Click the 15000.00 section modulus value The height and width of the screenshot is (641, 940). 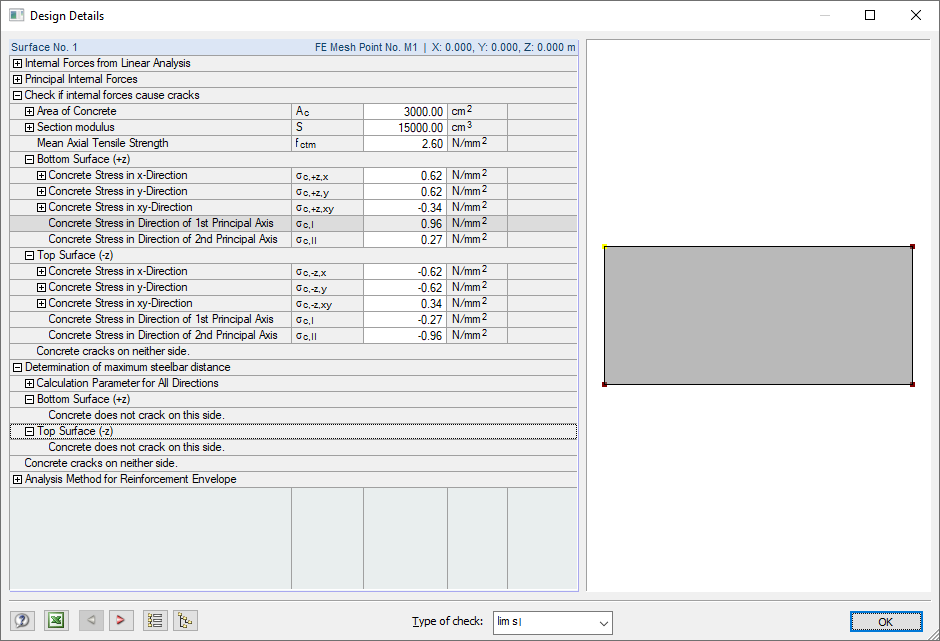(x=405, y=128)
